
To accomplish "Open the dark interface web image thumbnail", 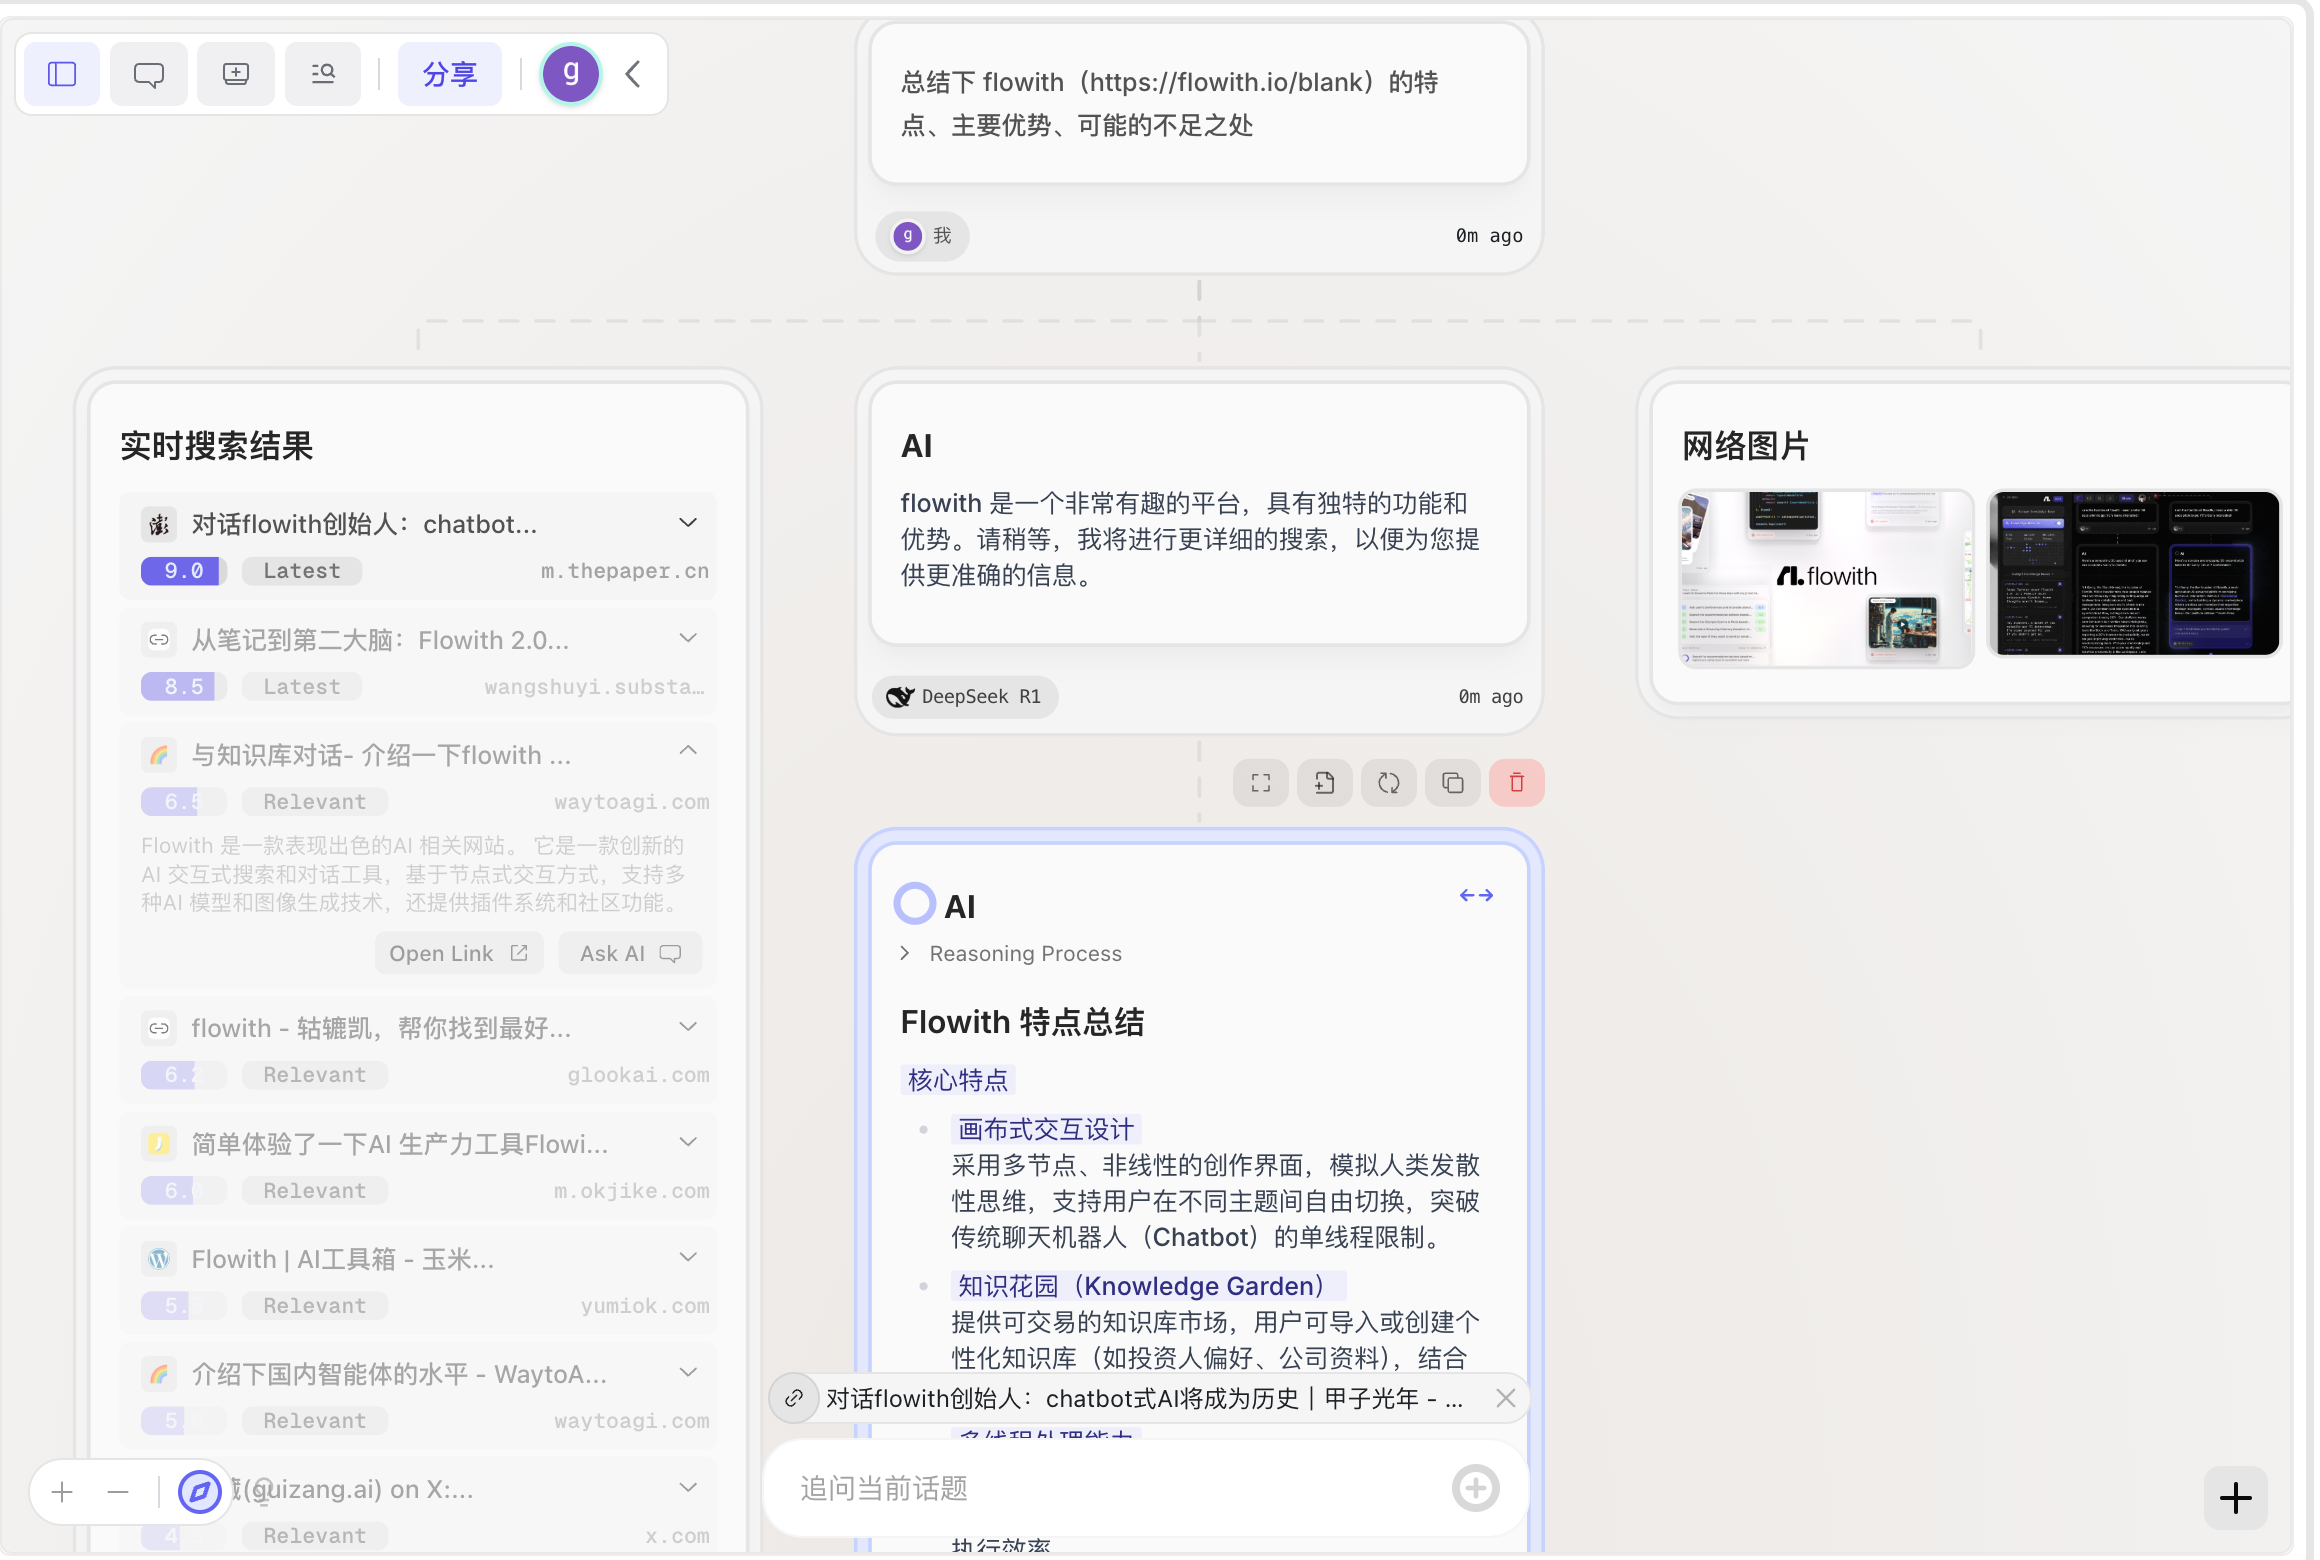I will point(2134,574).
